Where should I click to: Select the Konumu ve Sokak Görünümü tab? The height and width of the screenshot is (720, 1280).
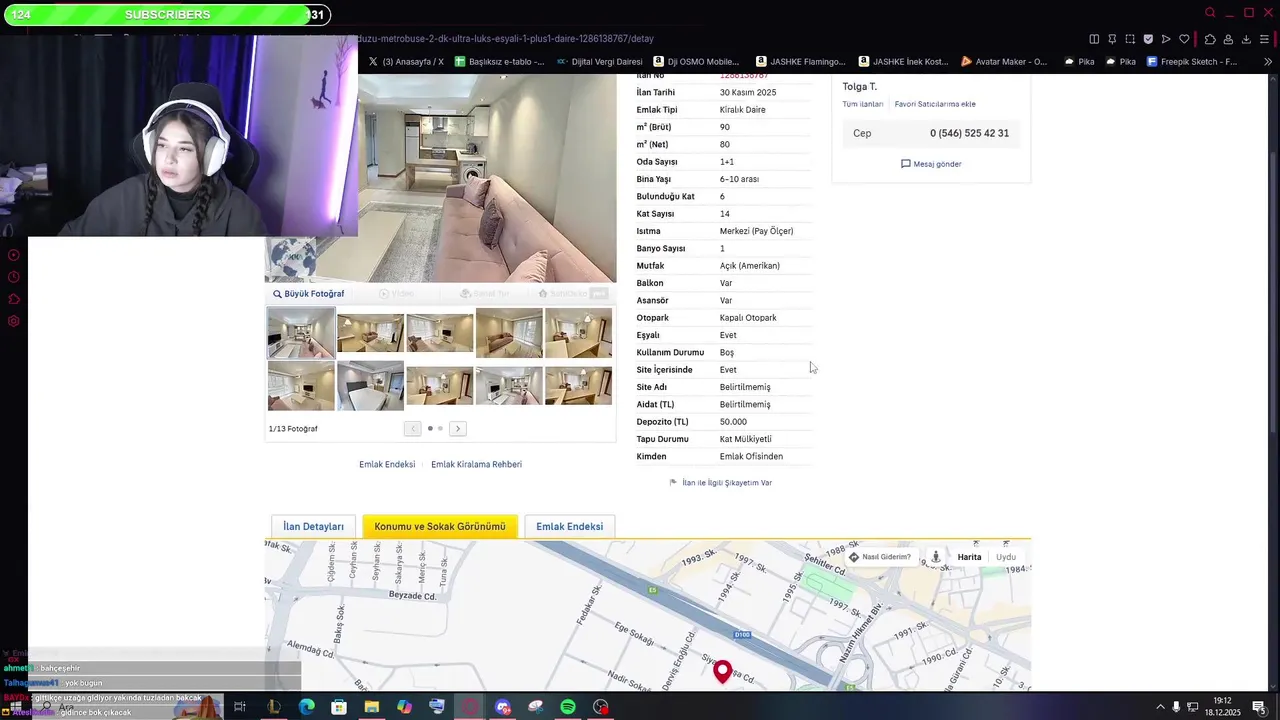tap(440, 527)
